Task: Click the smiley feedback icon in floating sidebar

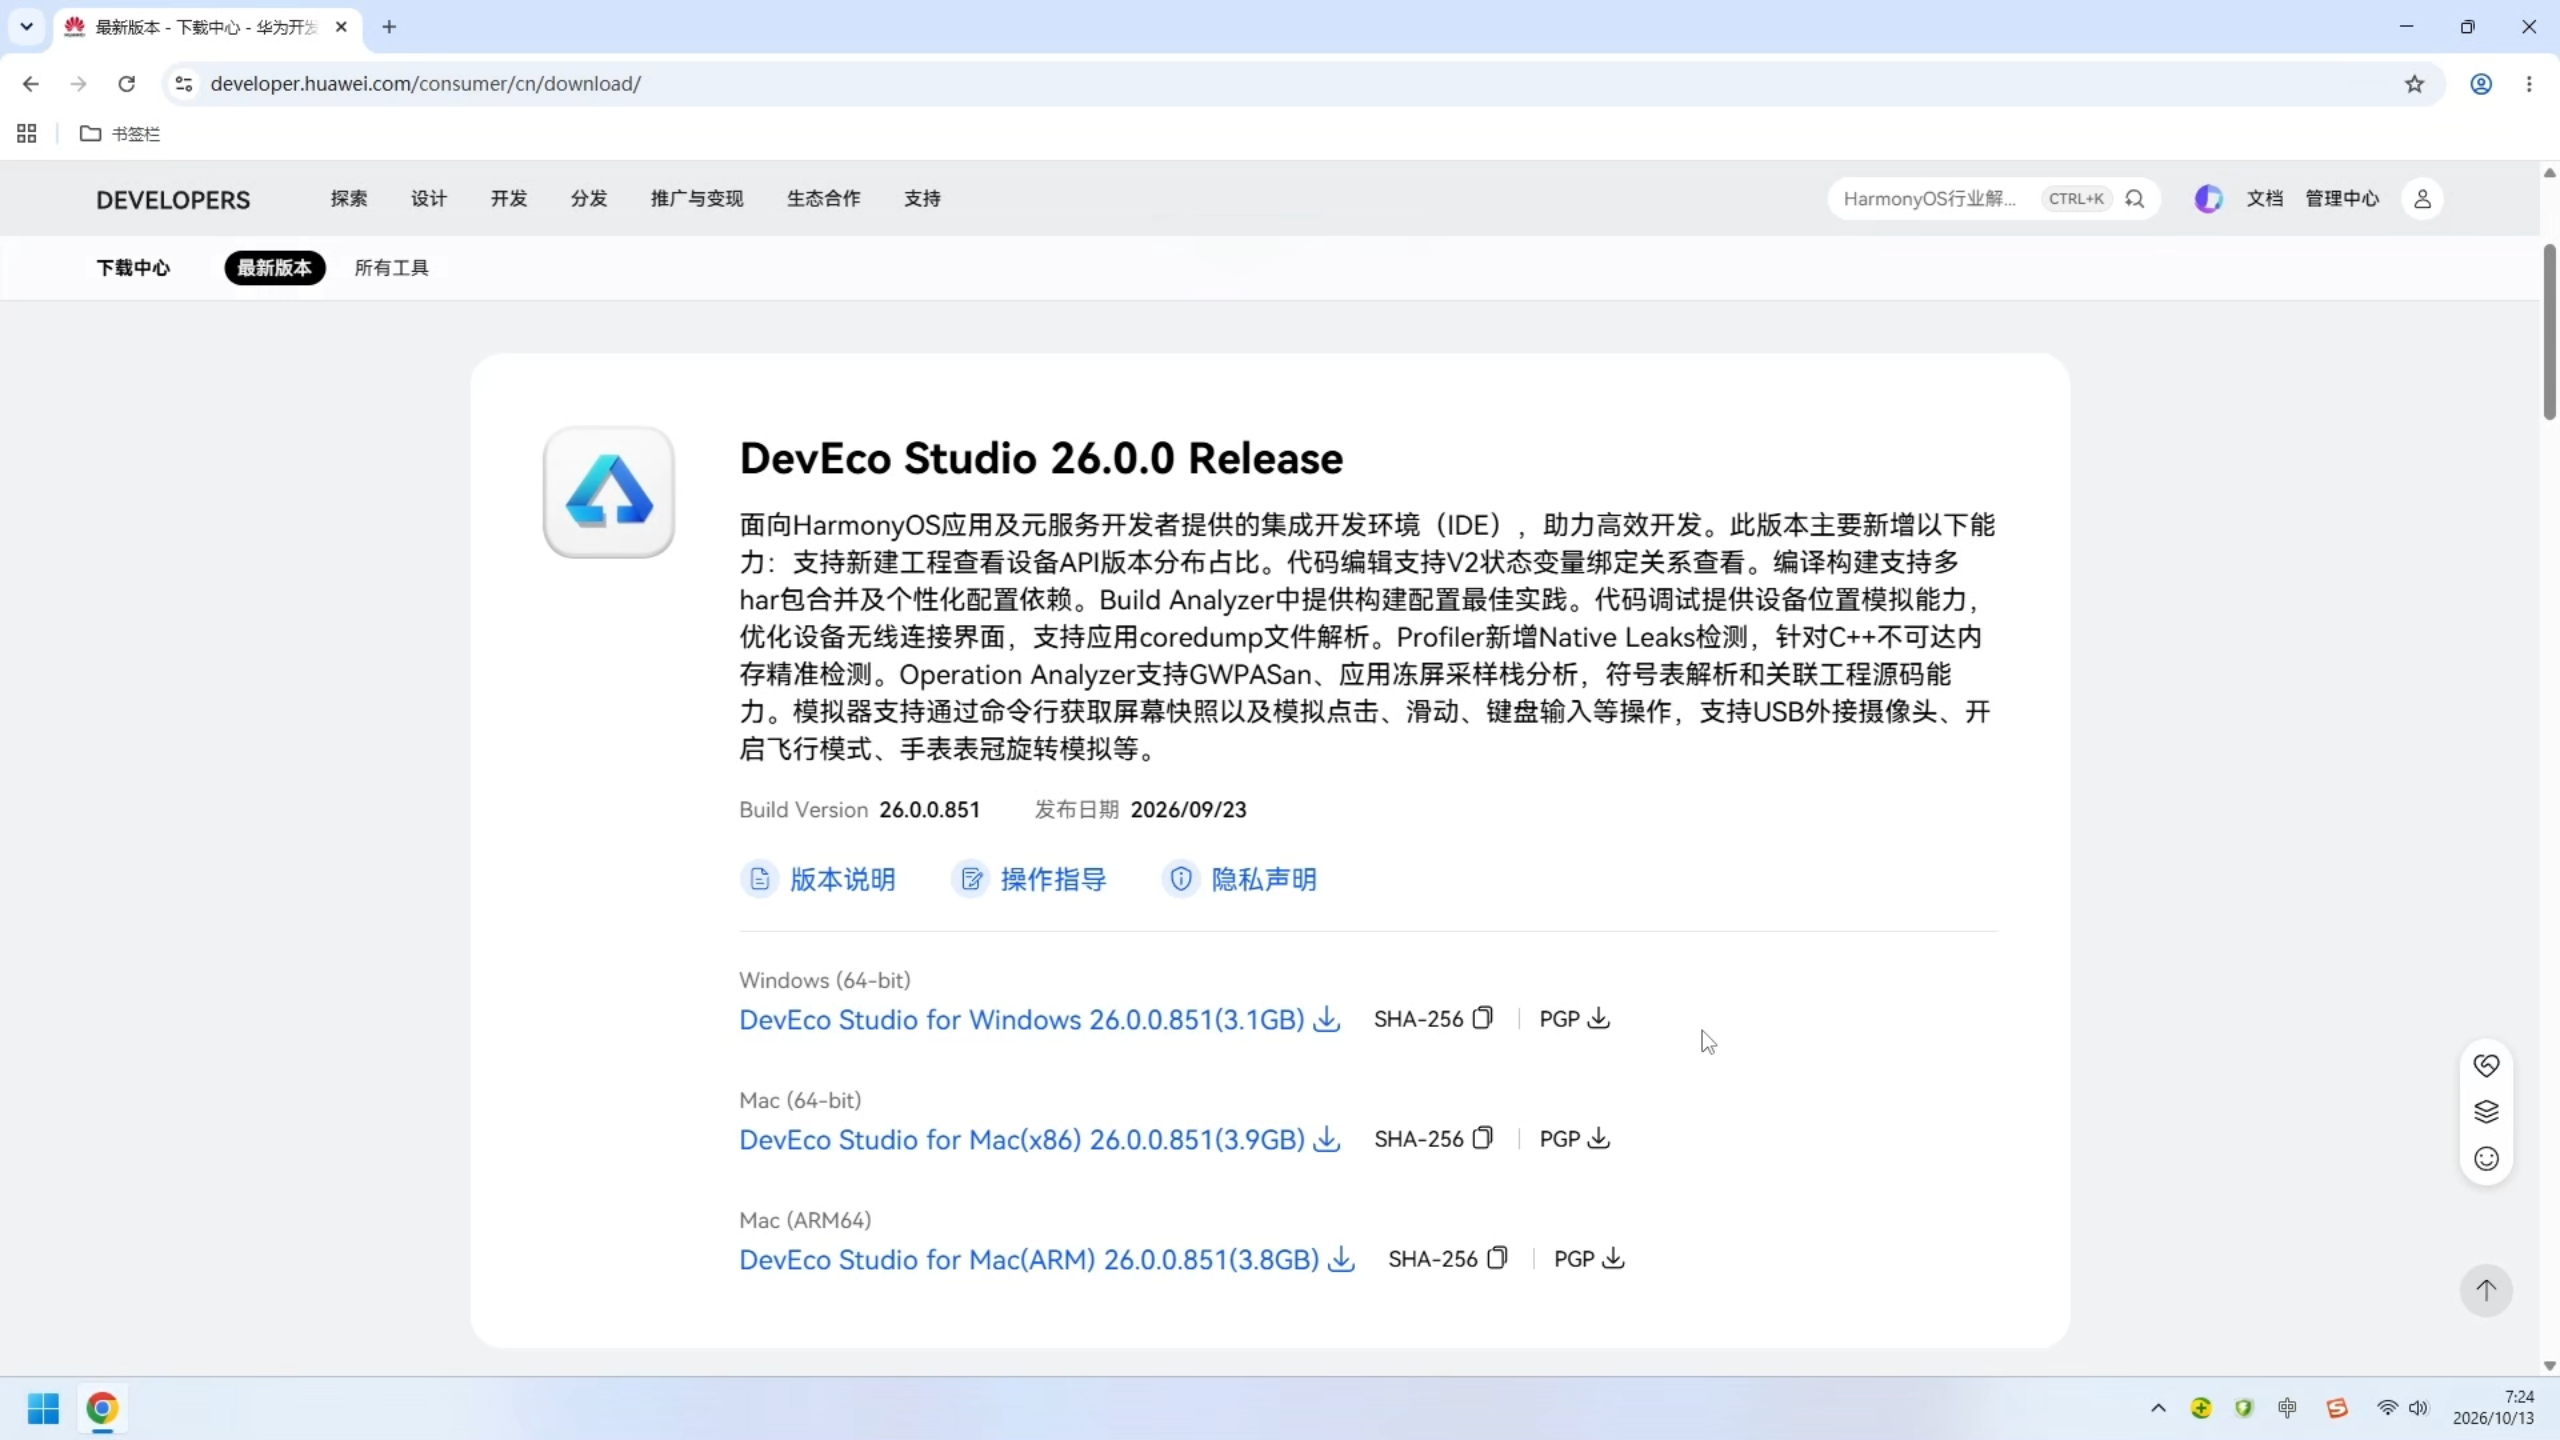Action: (2486, 1159)
